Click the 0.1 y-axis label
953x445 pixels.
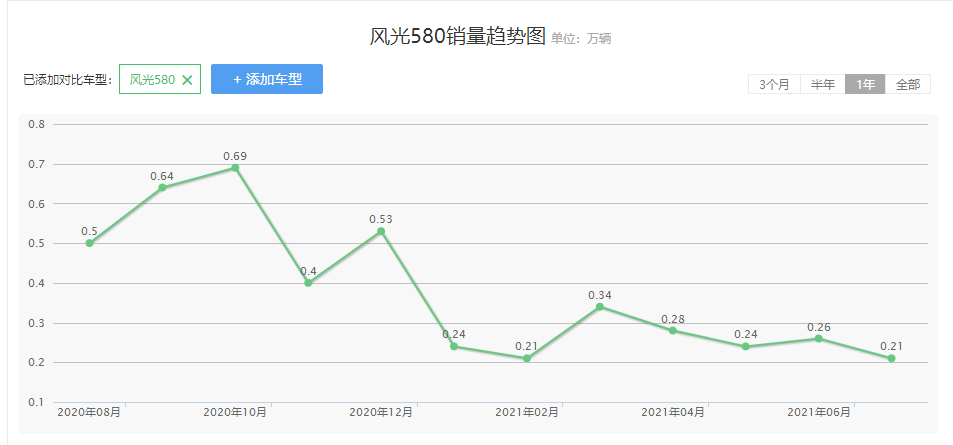tap(36, 402)
